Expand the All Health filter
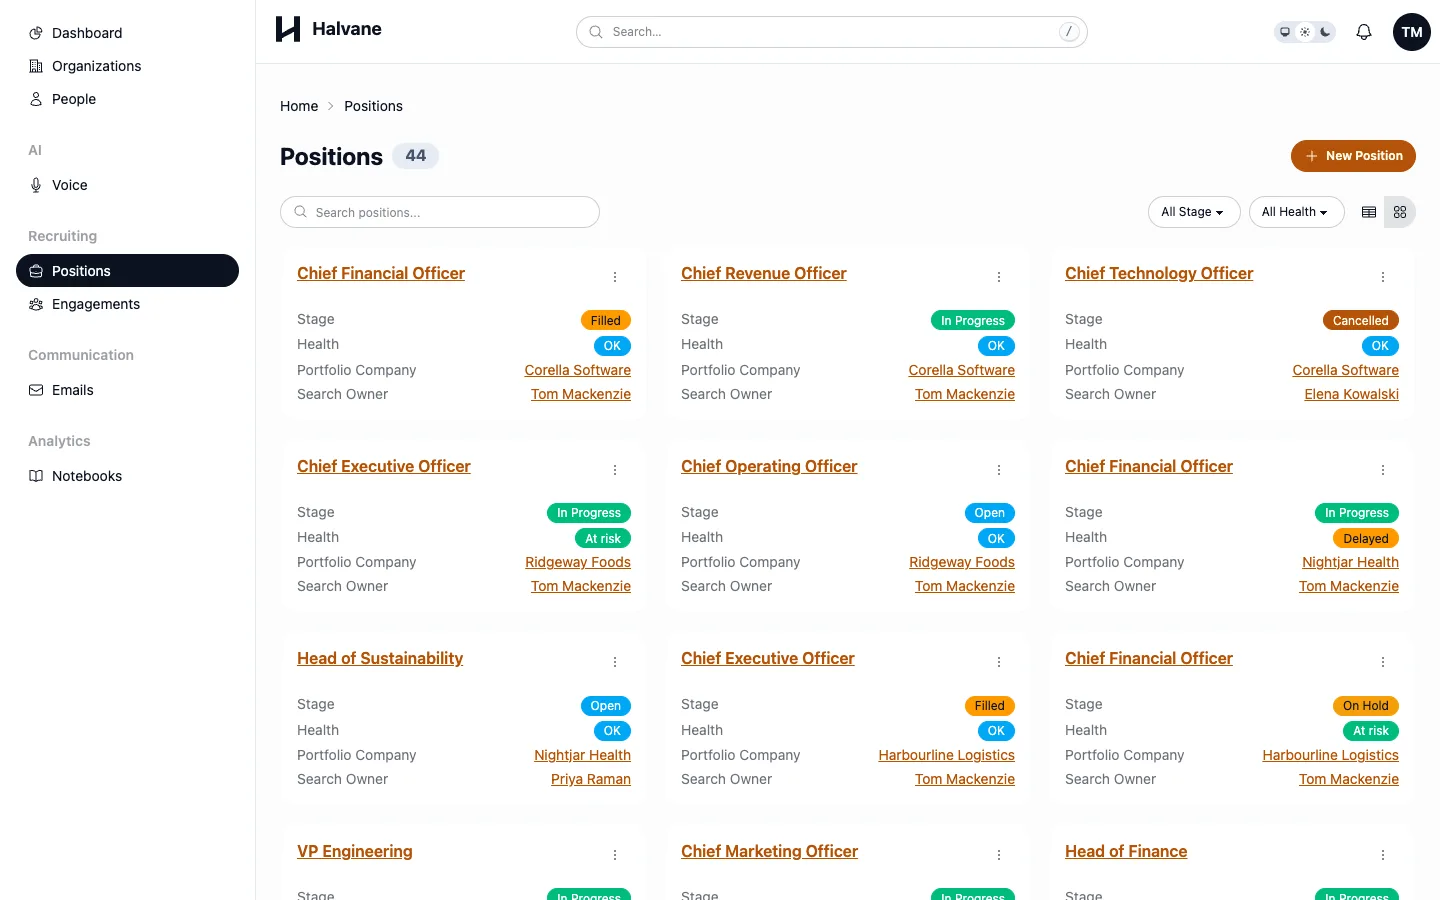This screenshot has height=900, width=1440. click(x=1296, y=212)
